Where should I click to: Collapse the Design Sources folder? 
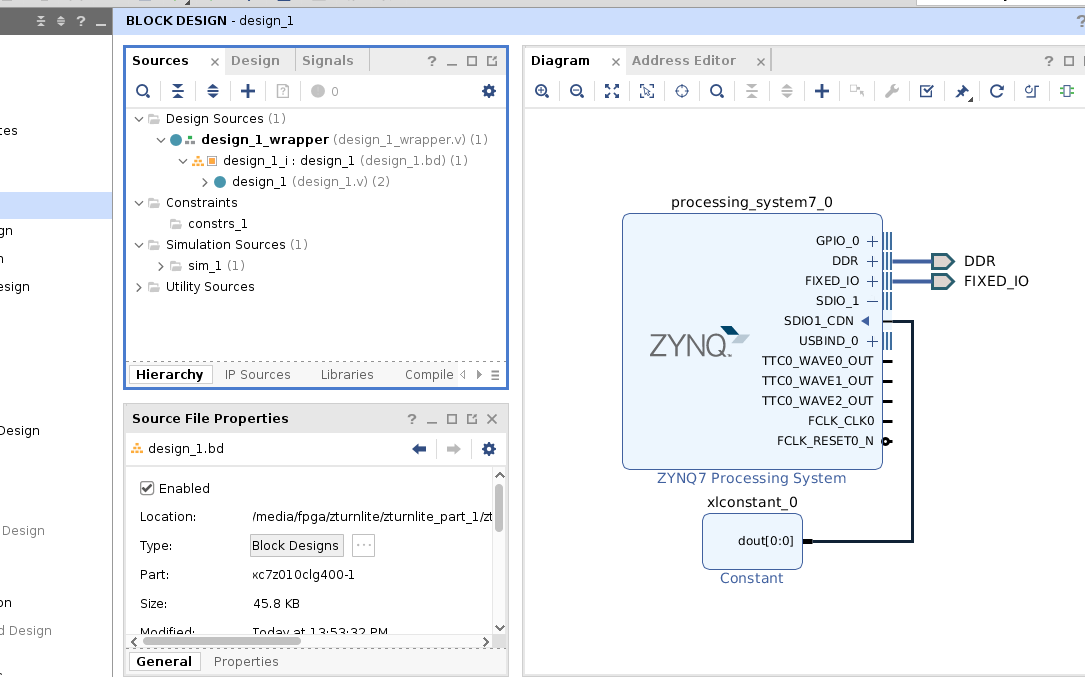click(138, 119)
